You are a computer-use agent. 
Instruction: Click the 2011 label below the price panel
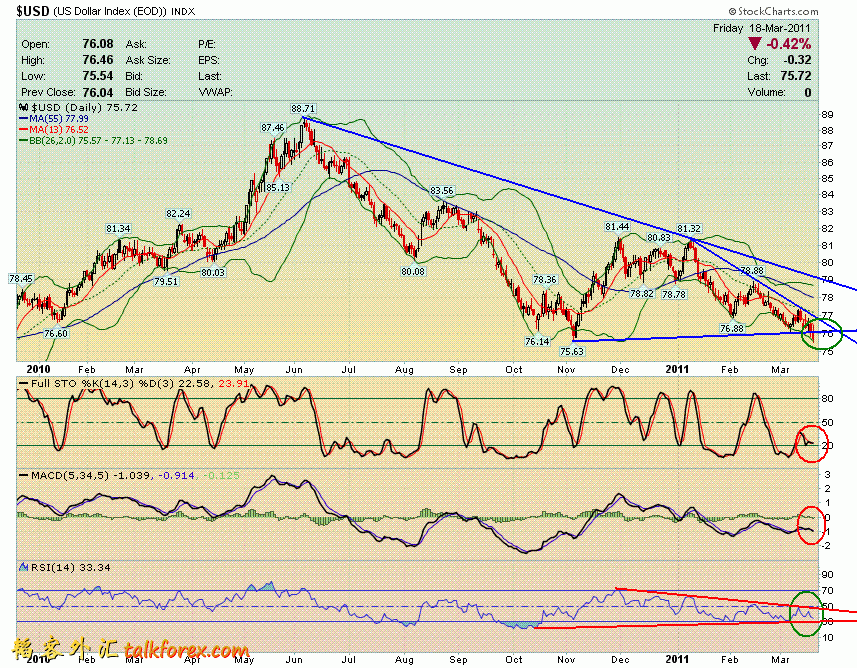click(x=677, y=370)
